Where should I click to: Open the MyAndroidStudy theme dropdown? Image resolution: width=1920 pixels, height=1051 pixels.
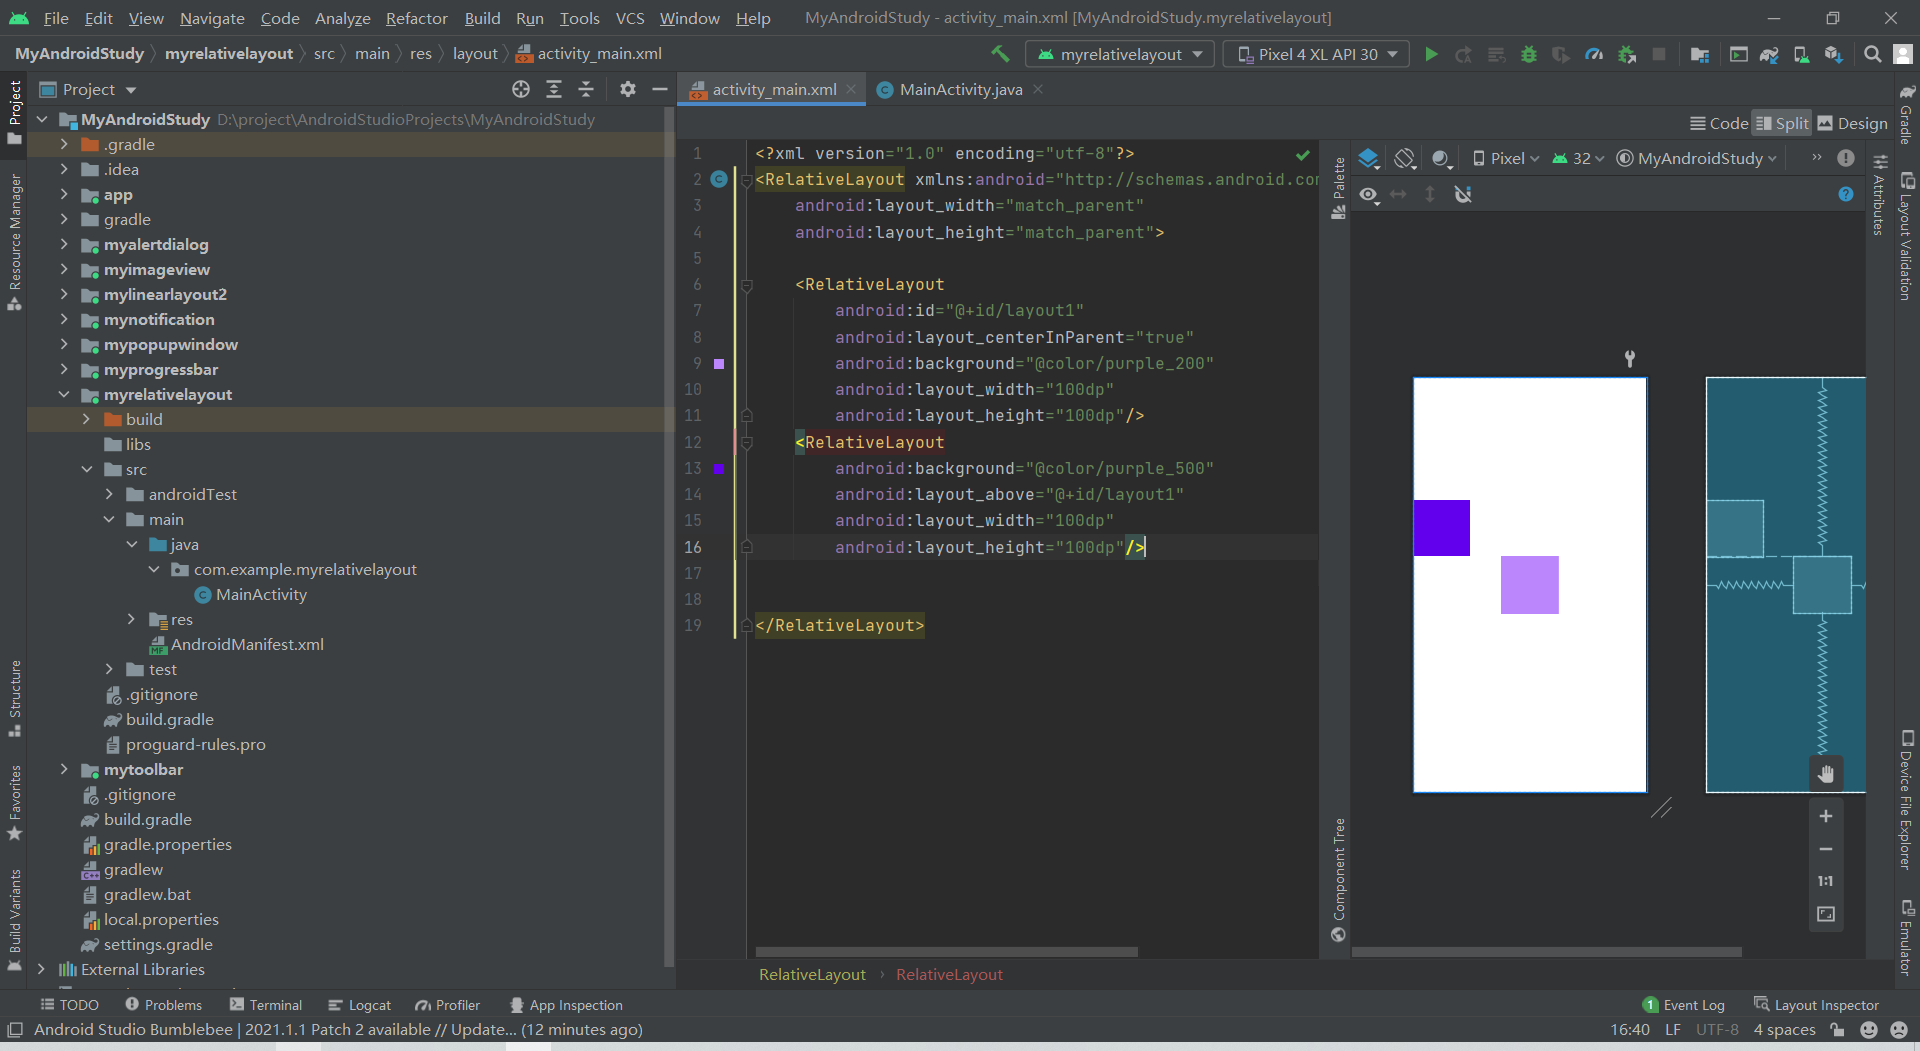coord(1697,158)
